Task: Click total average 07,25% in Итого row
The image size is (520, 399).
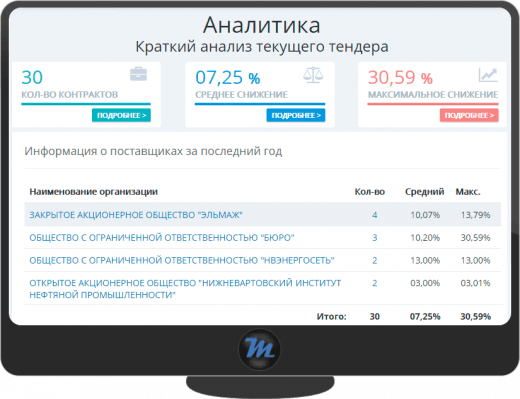Action: [425, 316]
